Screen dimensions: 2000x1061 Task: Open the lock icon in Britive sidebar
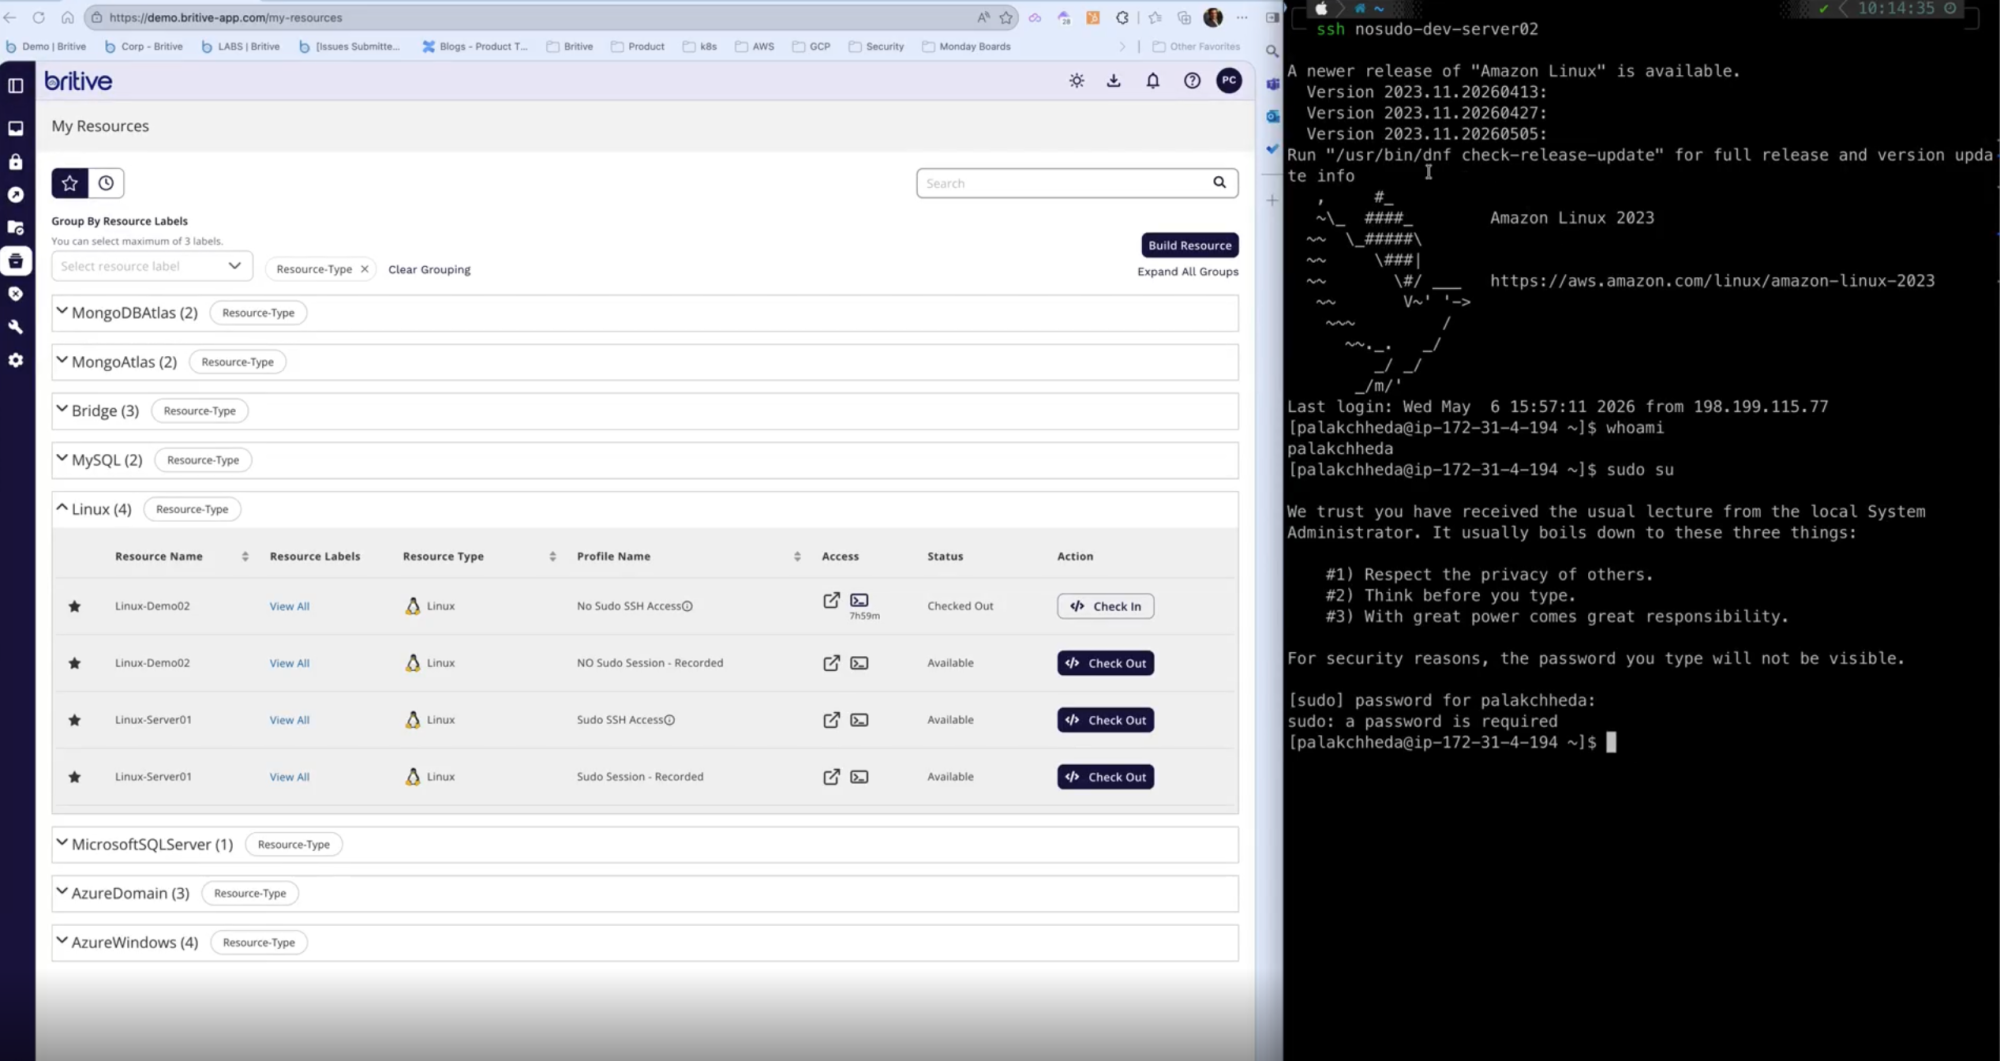[16, 161]
